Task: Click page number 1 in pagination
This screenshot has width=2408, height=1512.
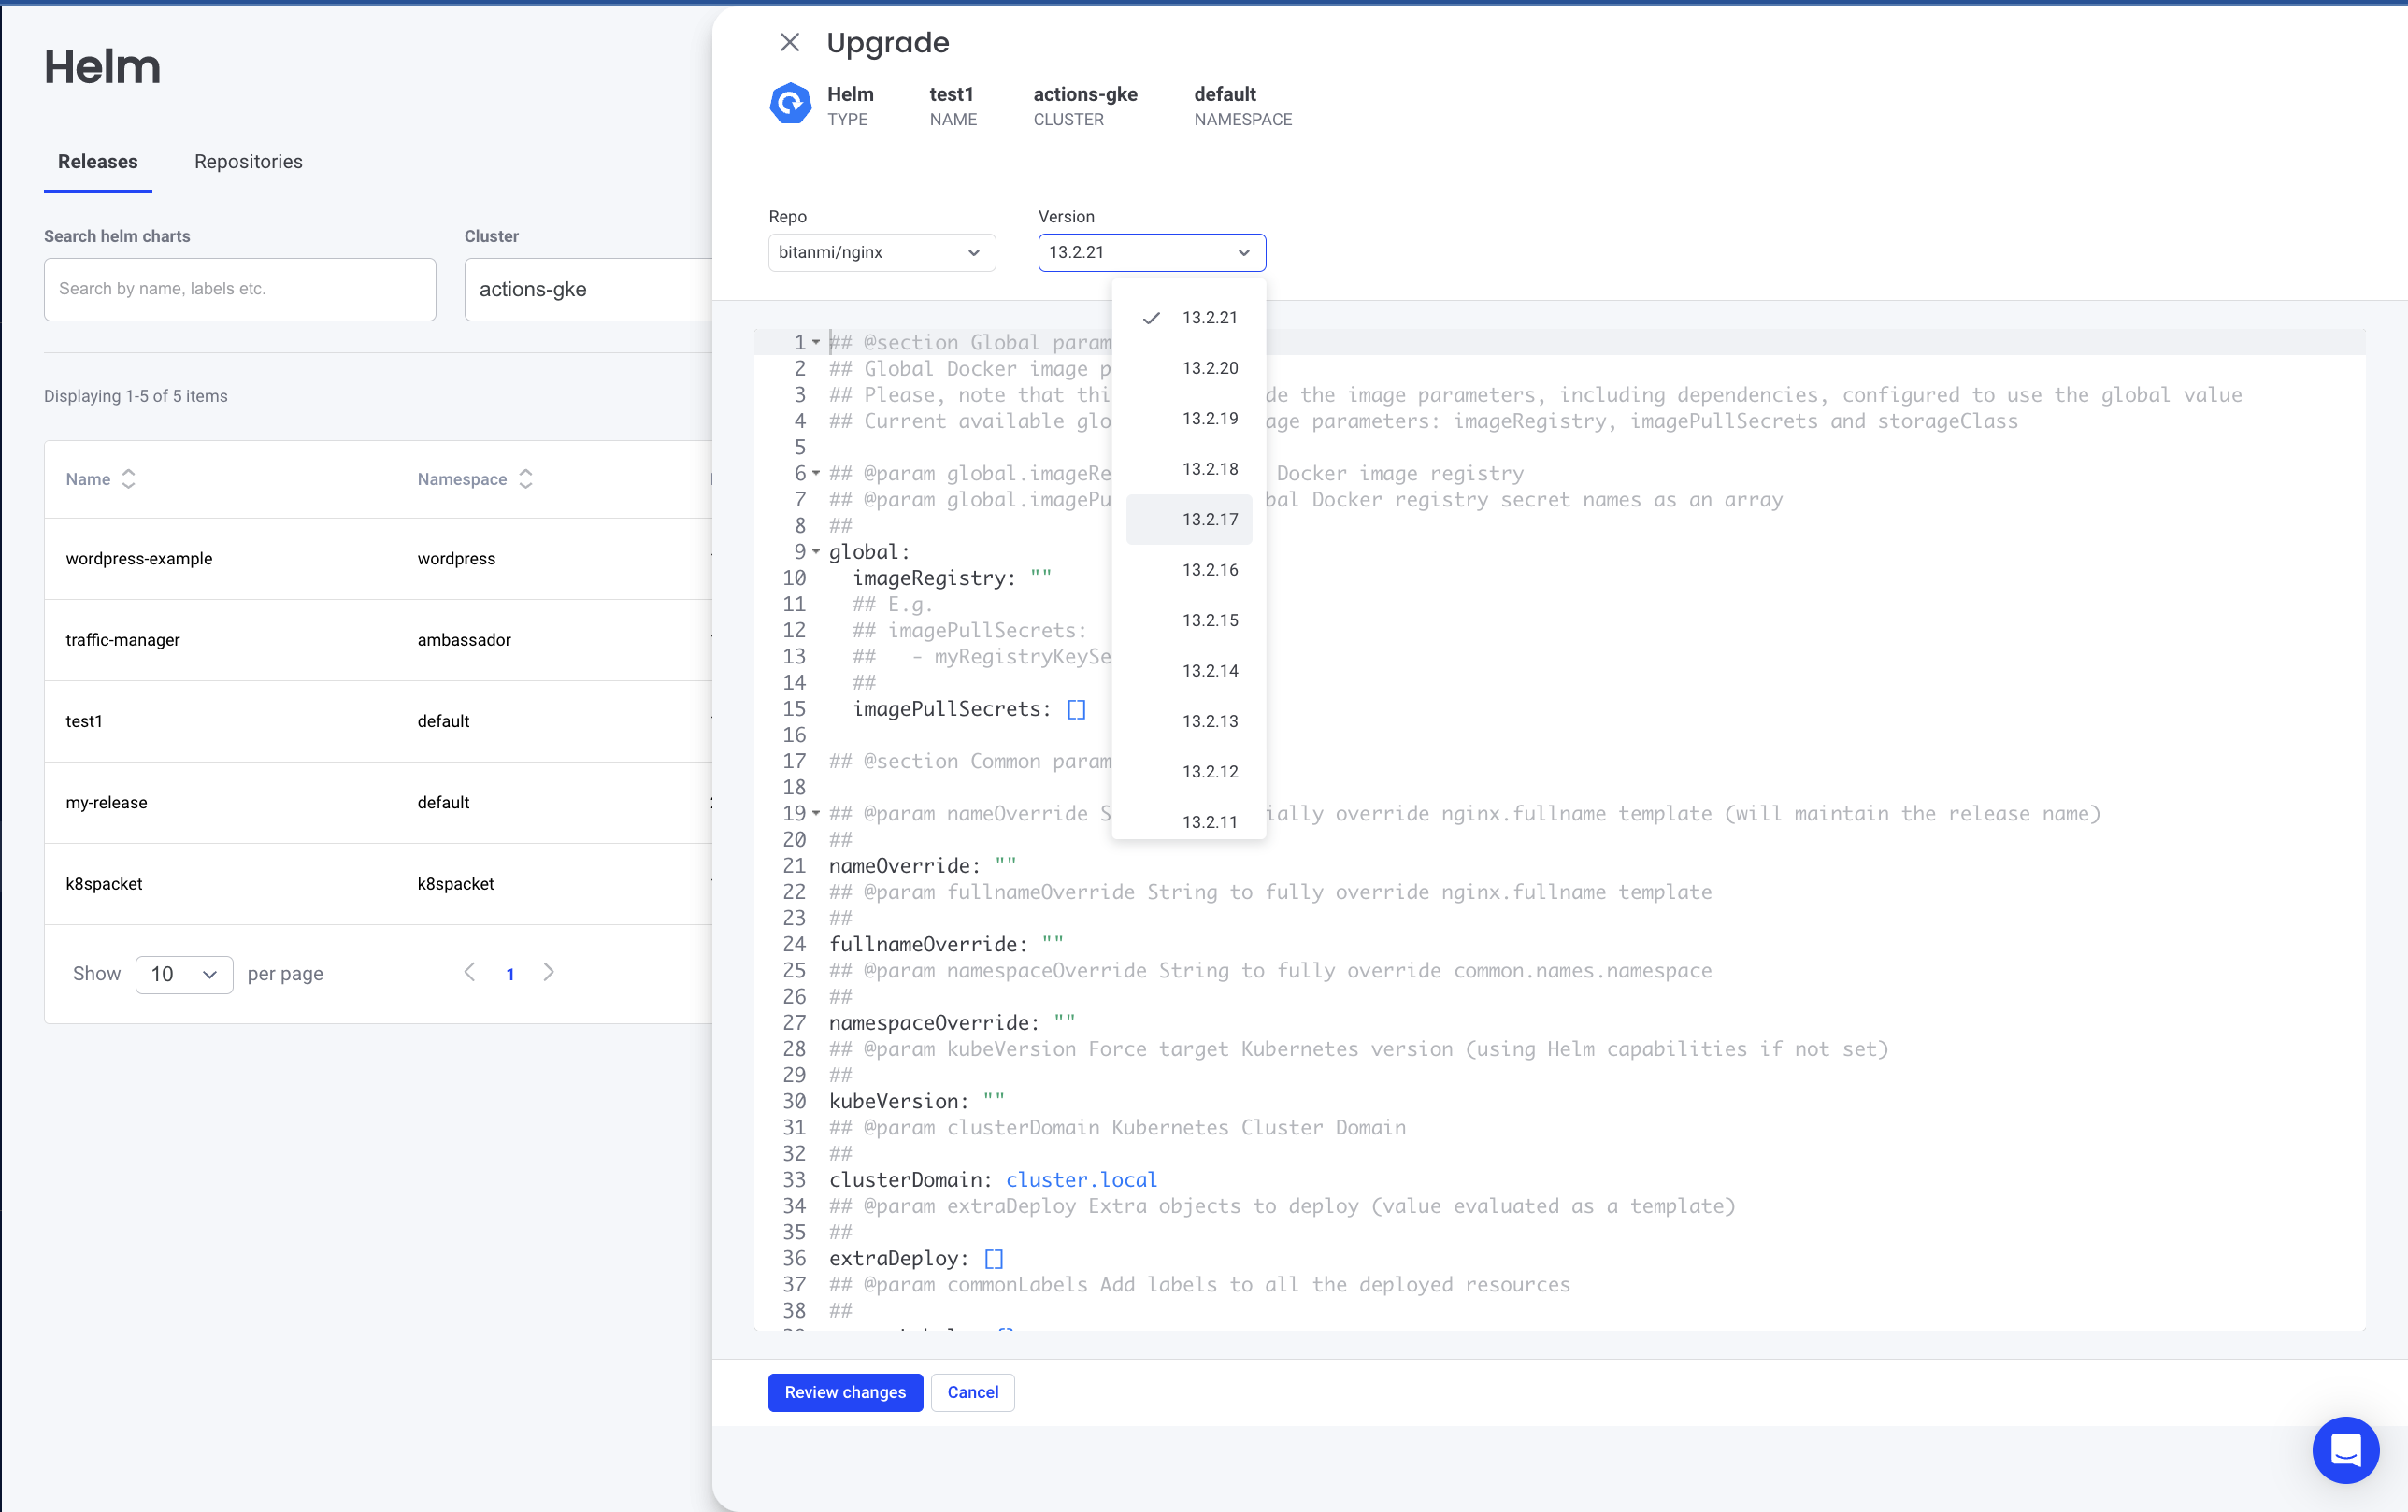Action: 510,974
